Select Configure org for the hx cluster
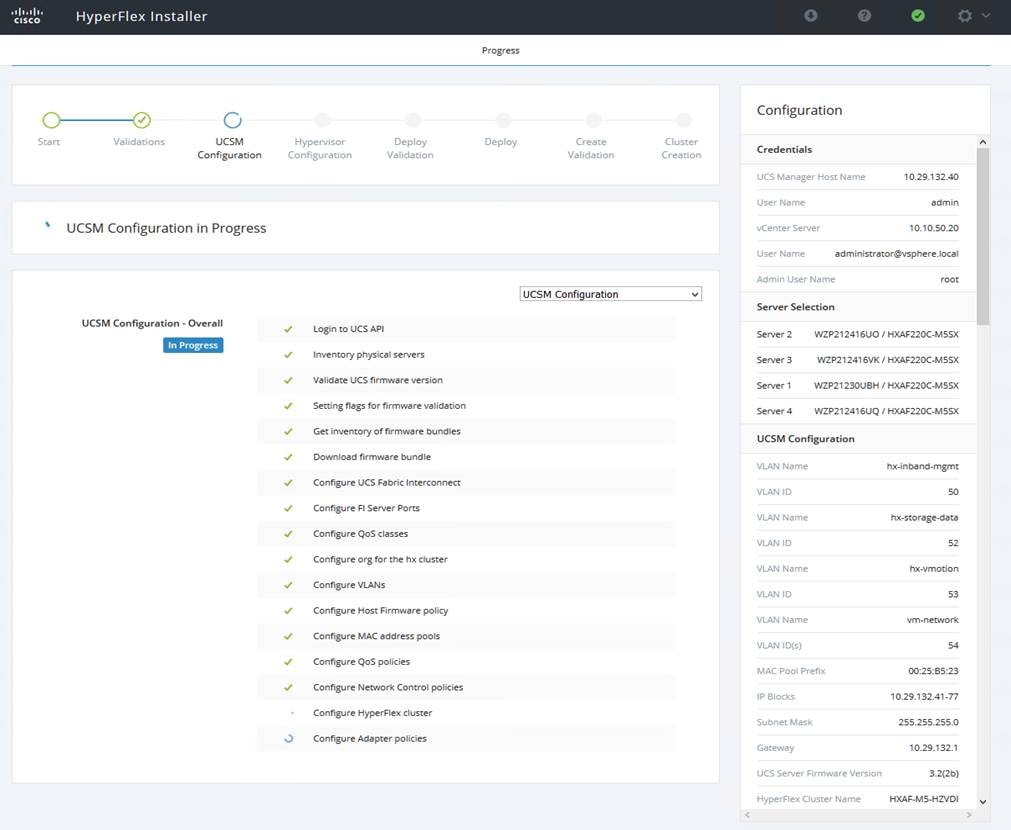1011x830 pixels. click(x=380, y=559)
